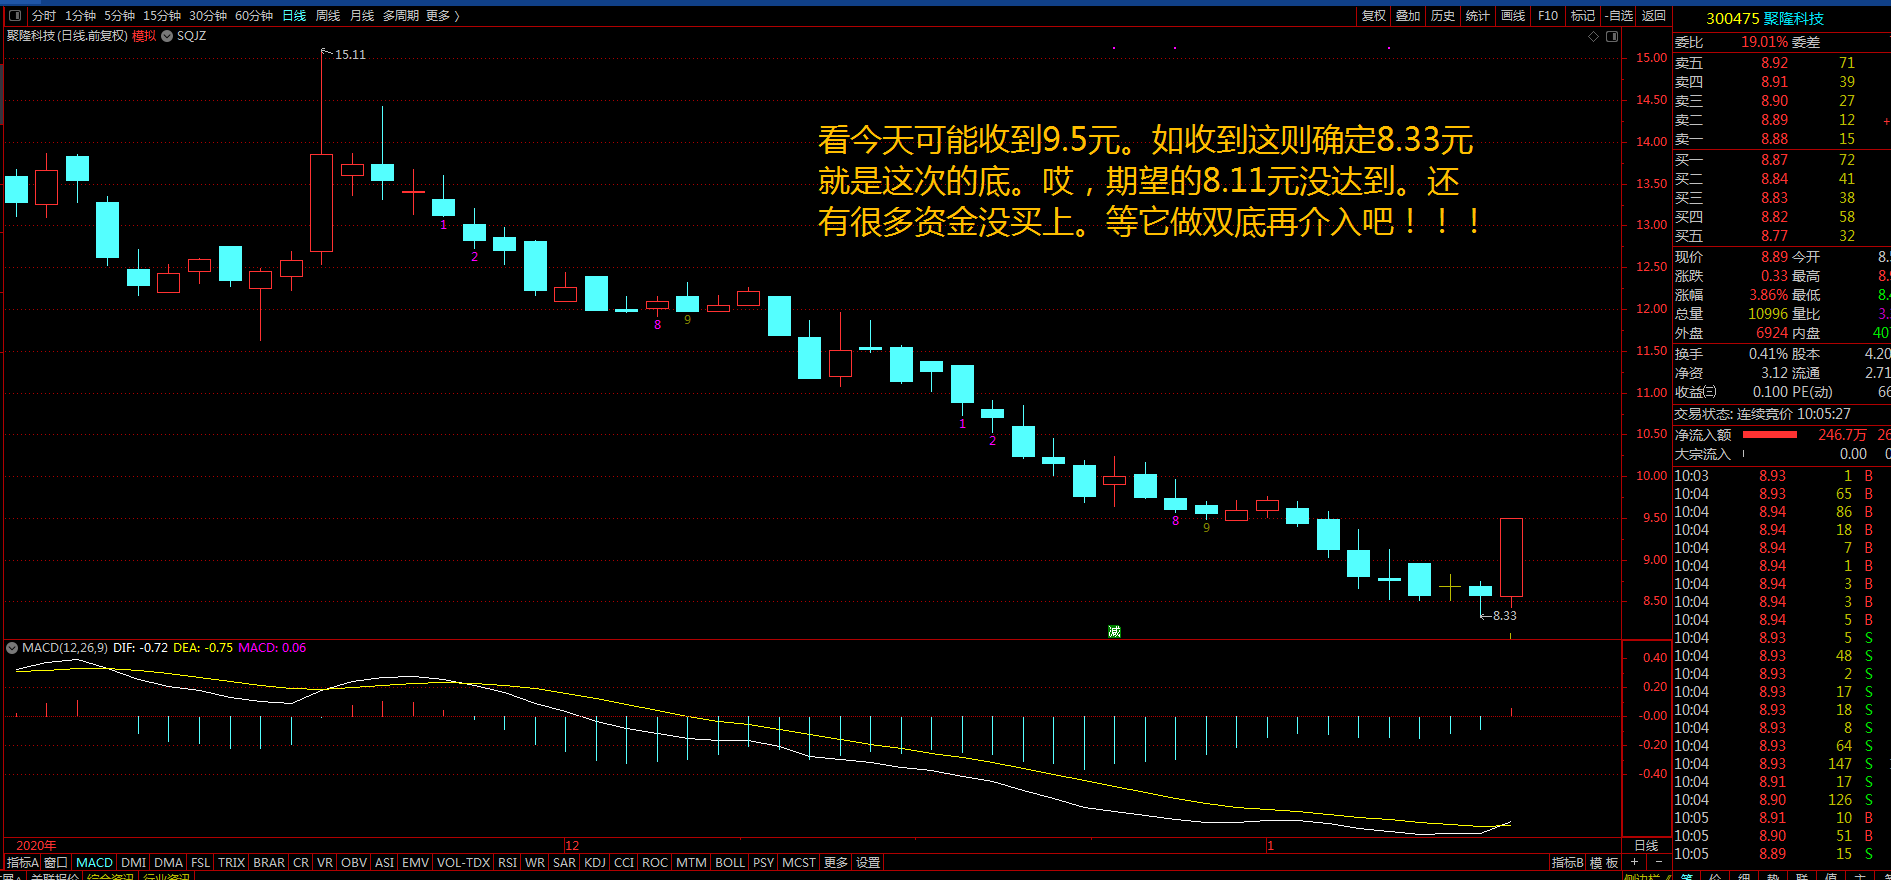The height and width of the screenshot is (880, 1891).
Task: Click the red net inflow bar
Action: click(1770, 434)
